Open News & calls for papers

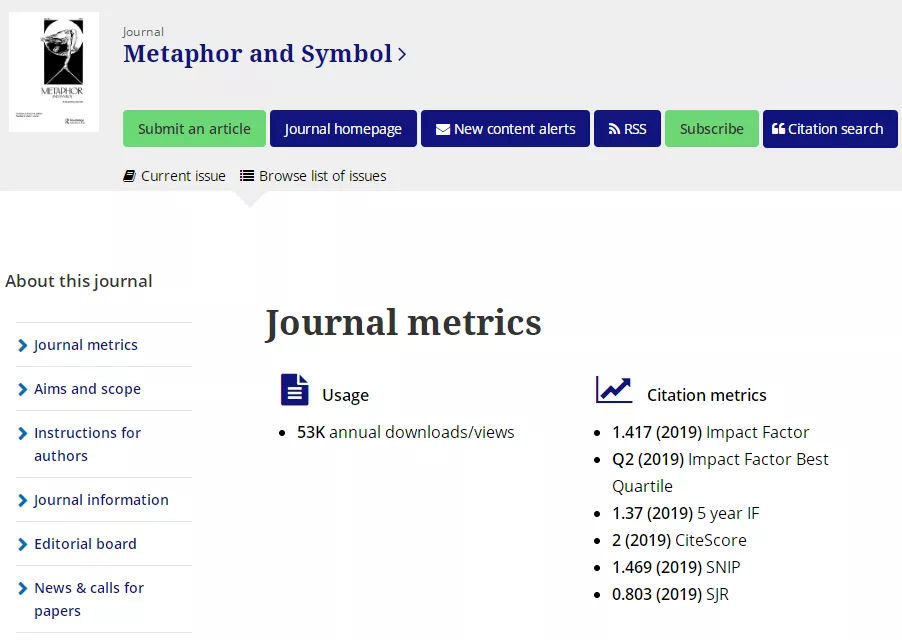[x=89, y=599]
